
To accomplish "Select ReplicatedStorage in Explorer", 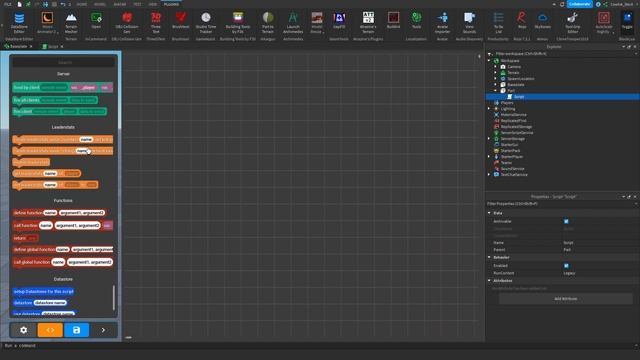I will point(516,127).
